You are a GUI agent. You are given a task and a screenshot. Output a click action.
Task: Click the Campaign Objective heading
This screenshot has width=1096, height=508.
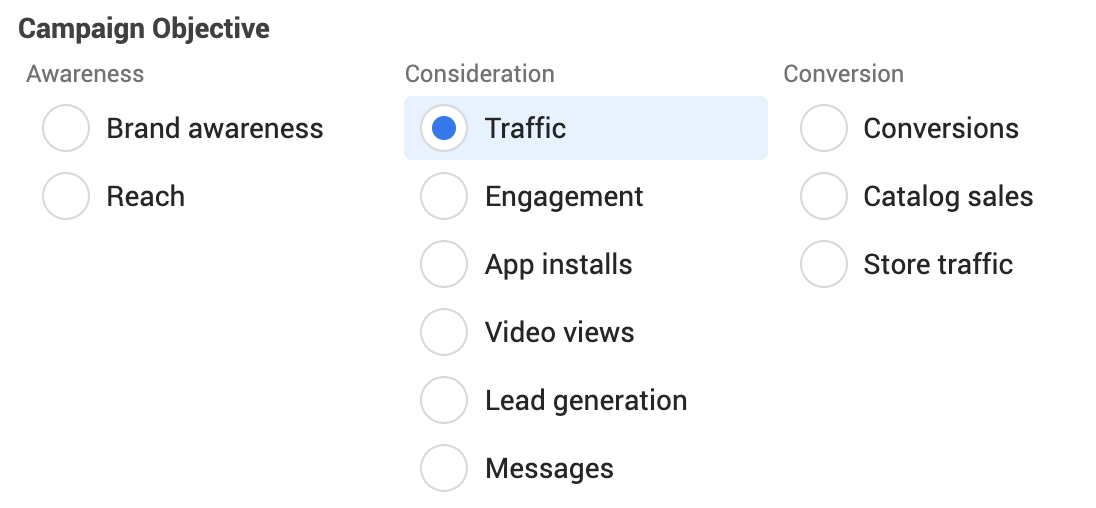point(144,29)
